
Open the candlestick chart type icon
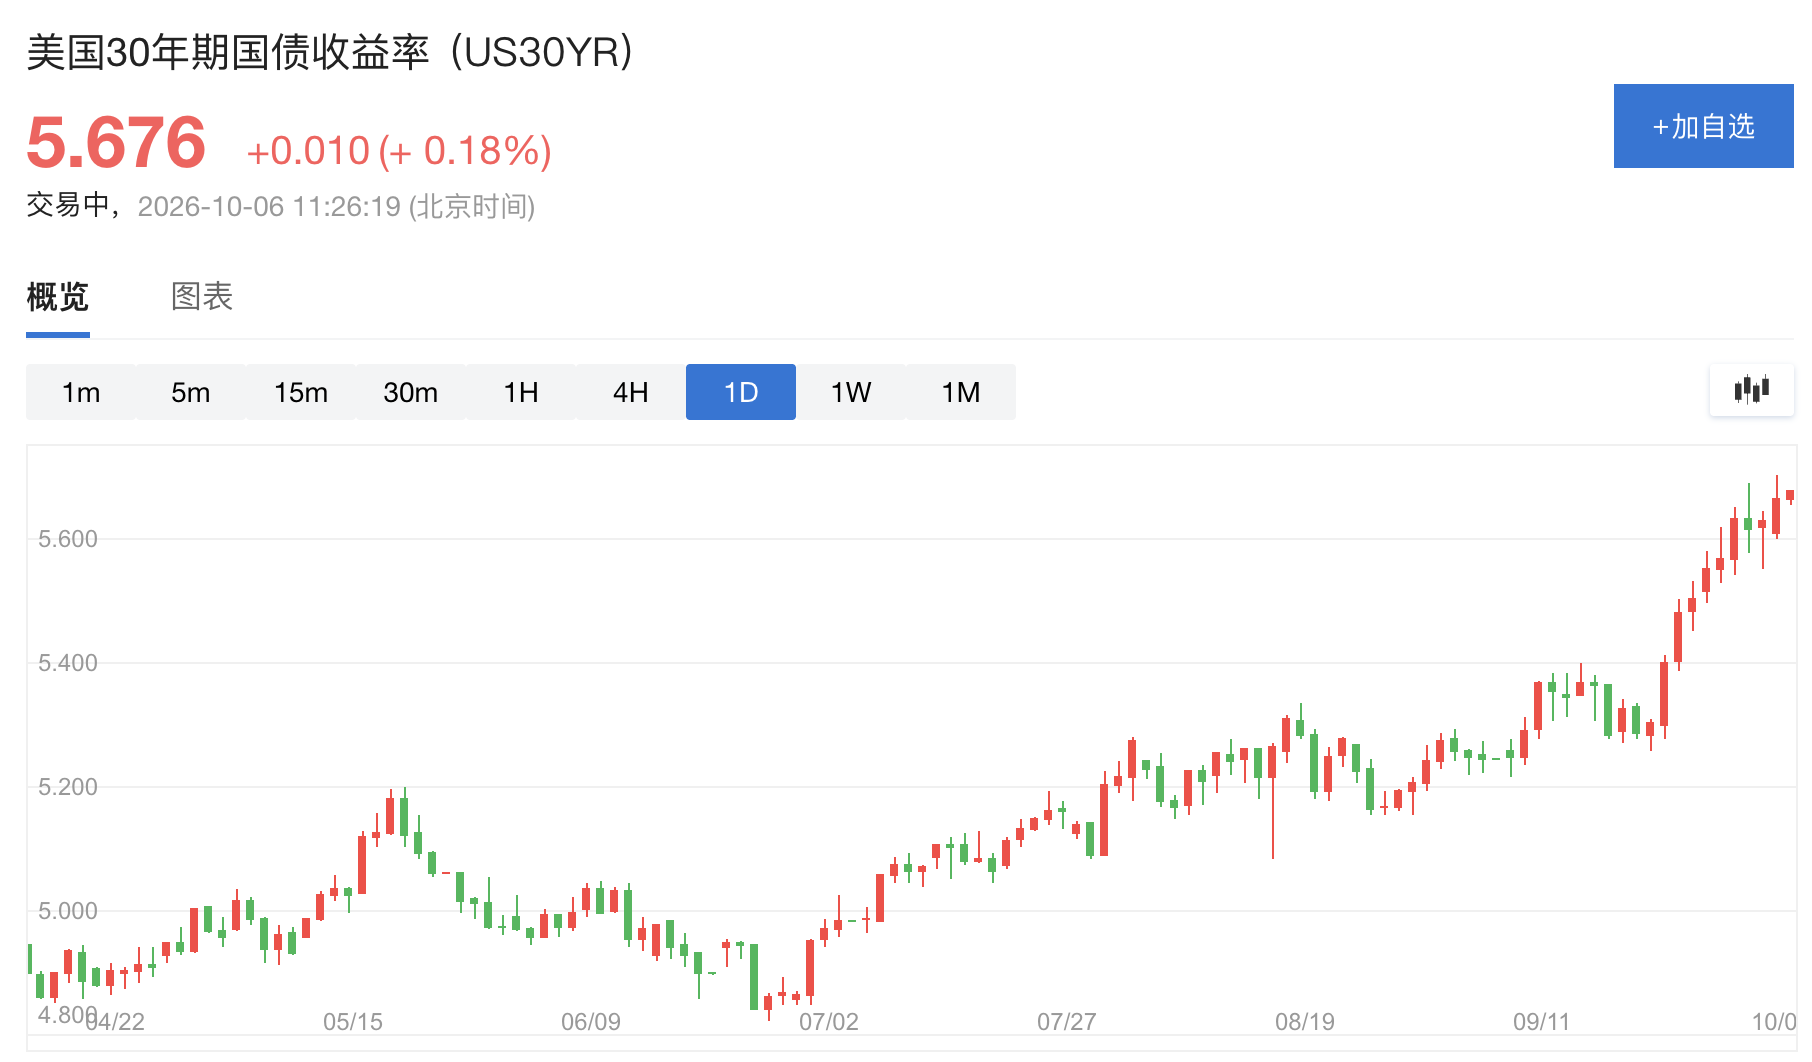click(1751, 389)
